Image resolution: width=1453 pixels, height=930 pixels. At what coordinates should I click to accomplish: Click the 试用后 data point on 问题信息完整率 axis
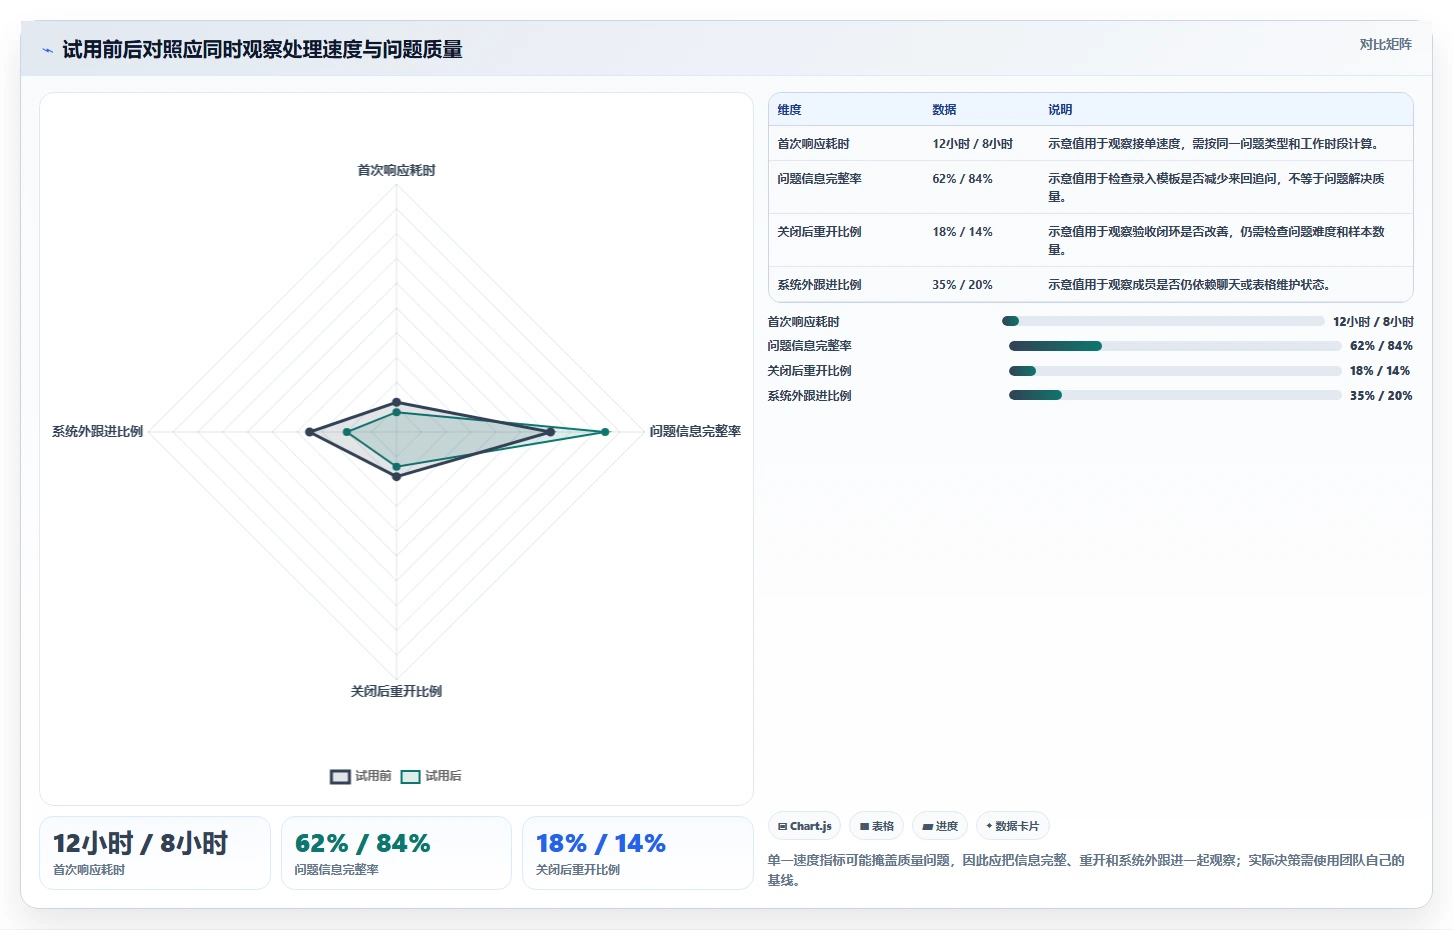click(605, 432)
